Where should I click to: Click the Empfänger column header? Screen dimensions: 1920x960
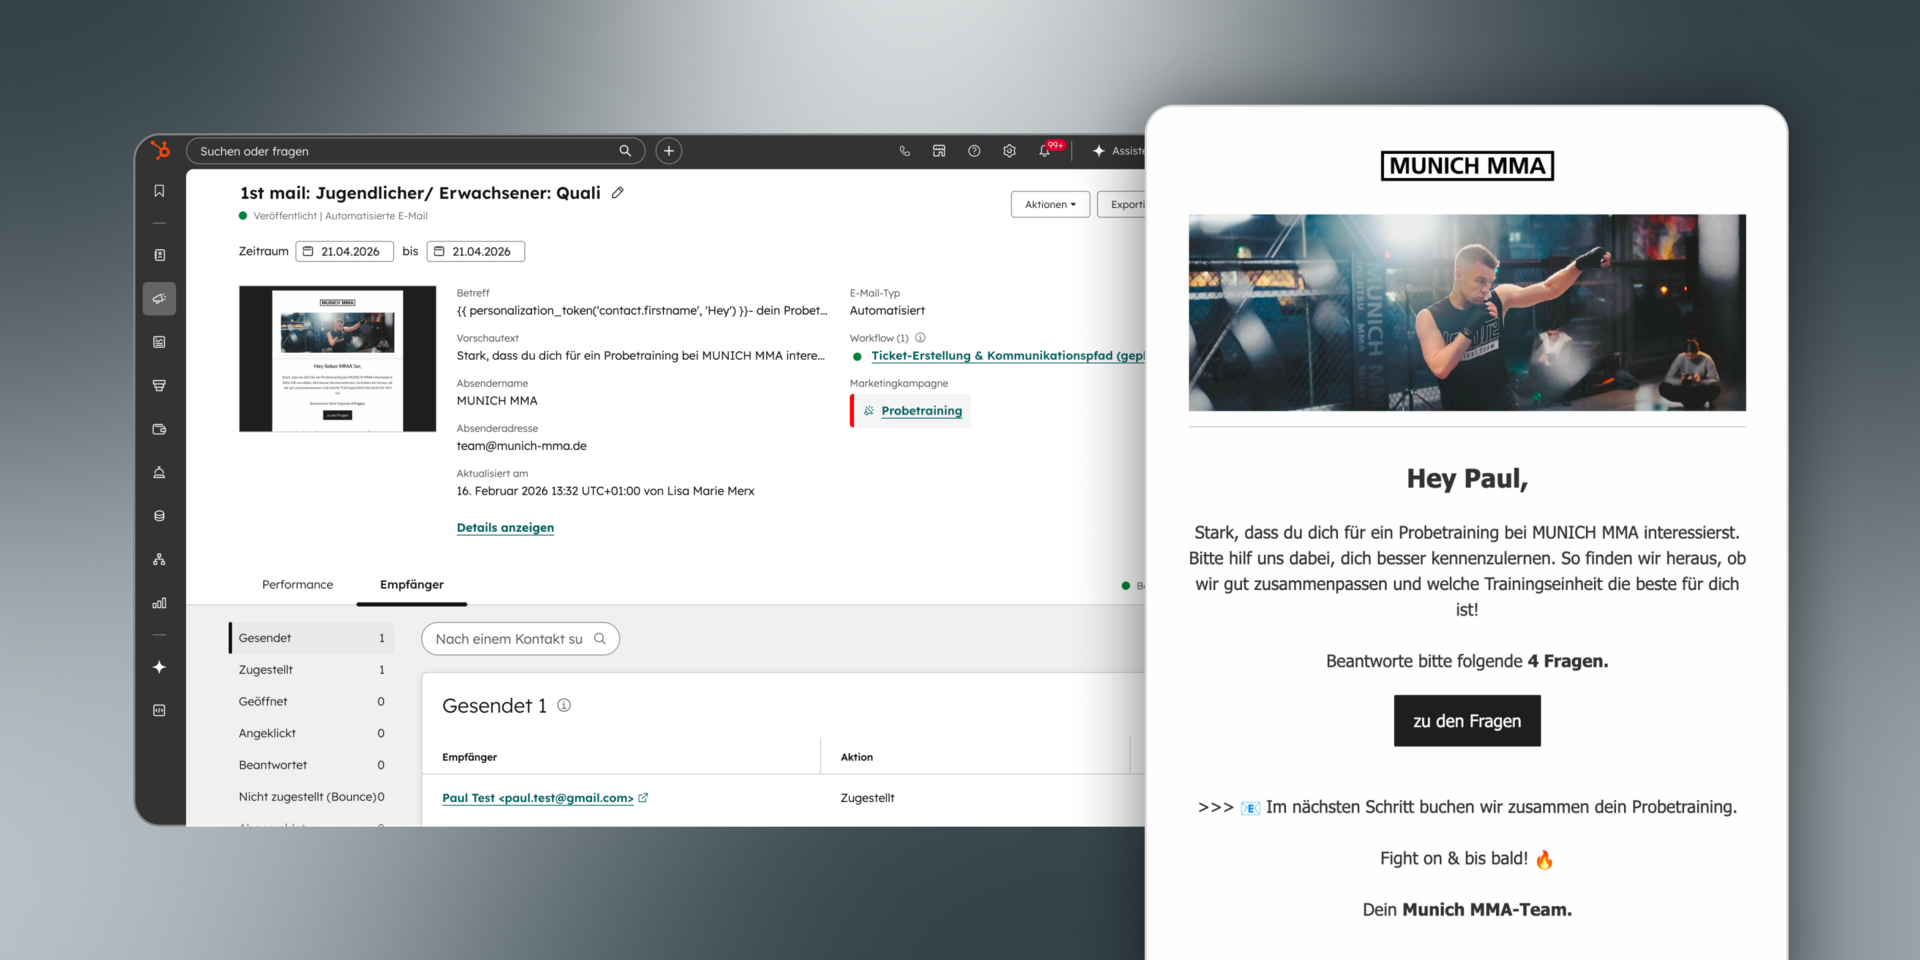[469, 757]
